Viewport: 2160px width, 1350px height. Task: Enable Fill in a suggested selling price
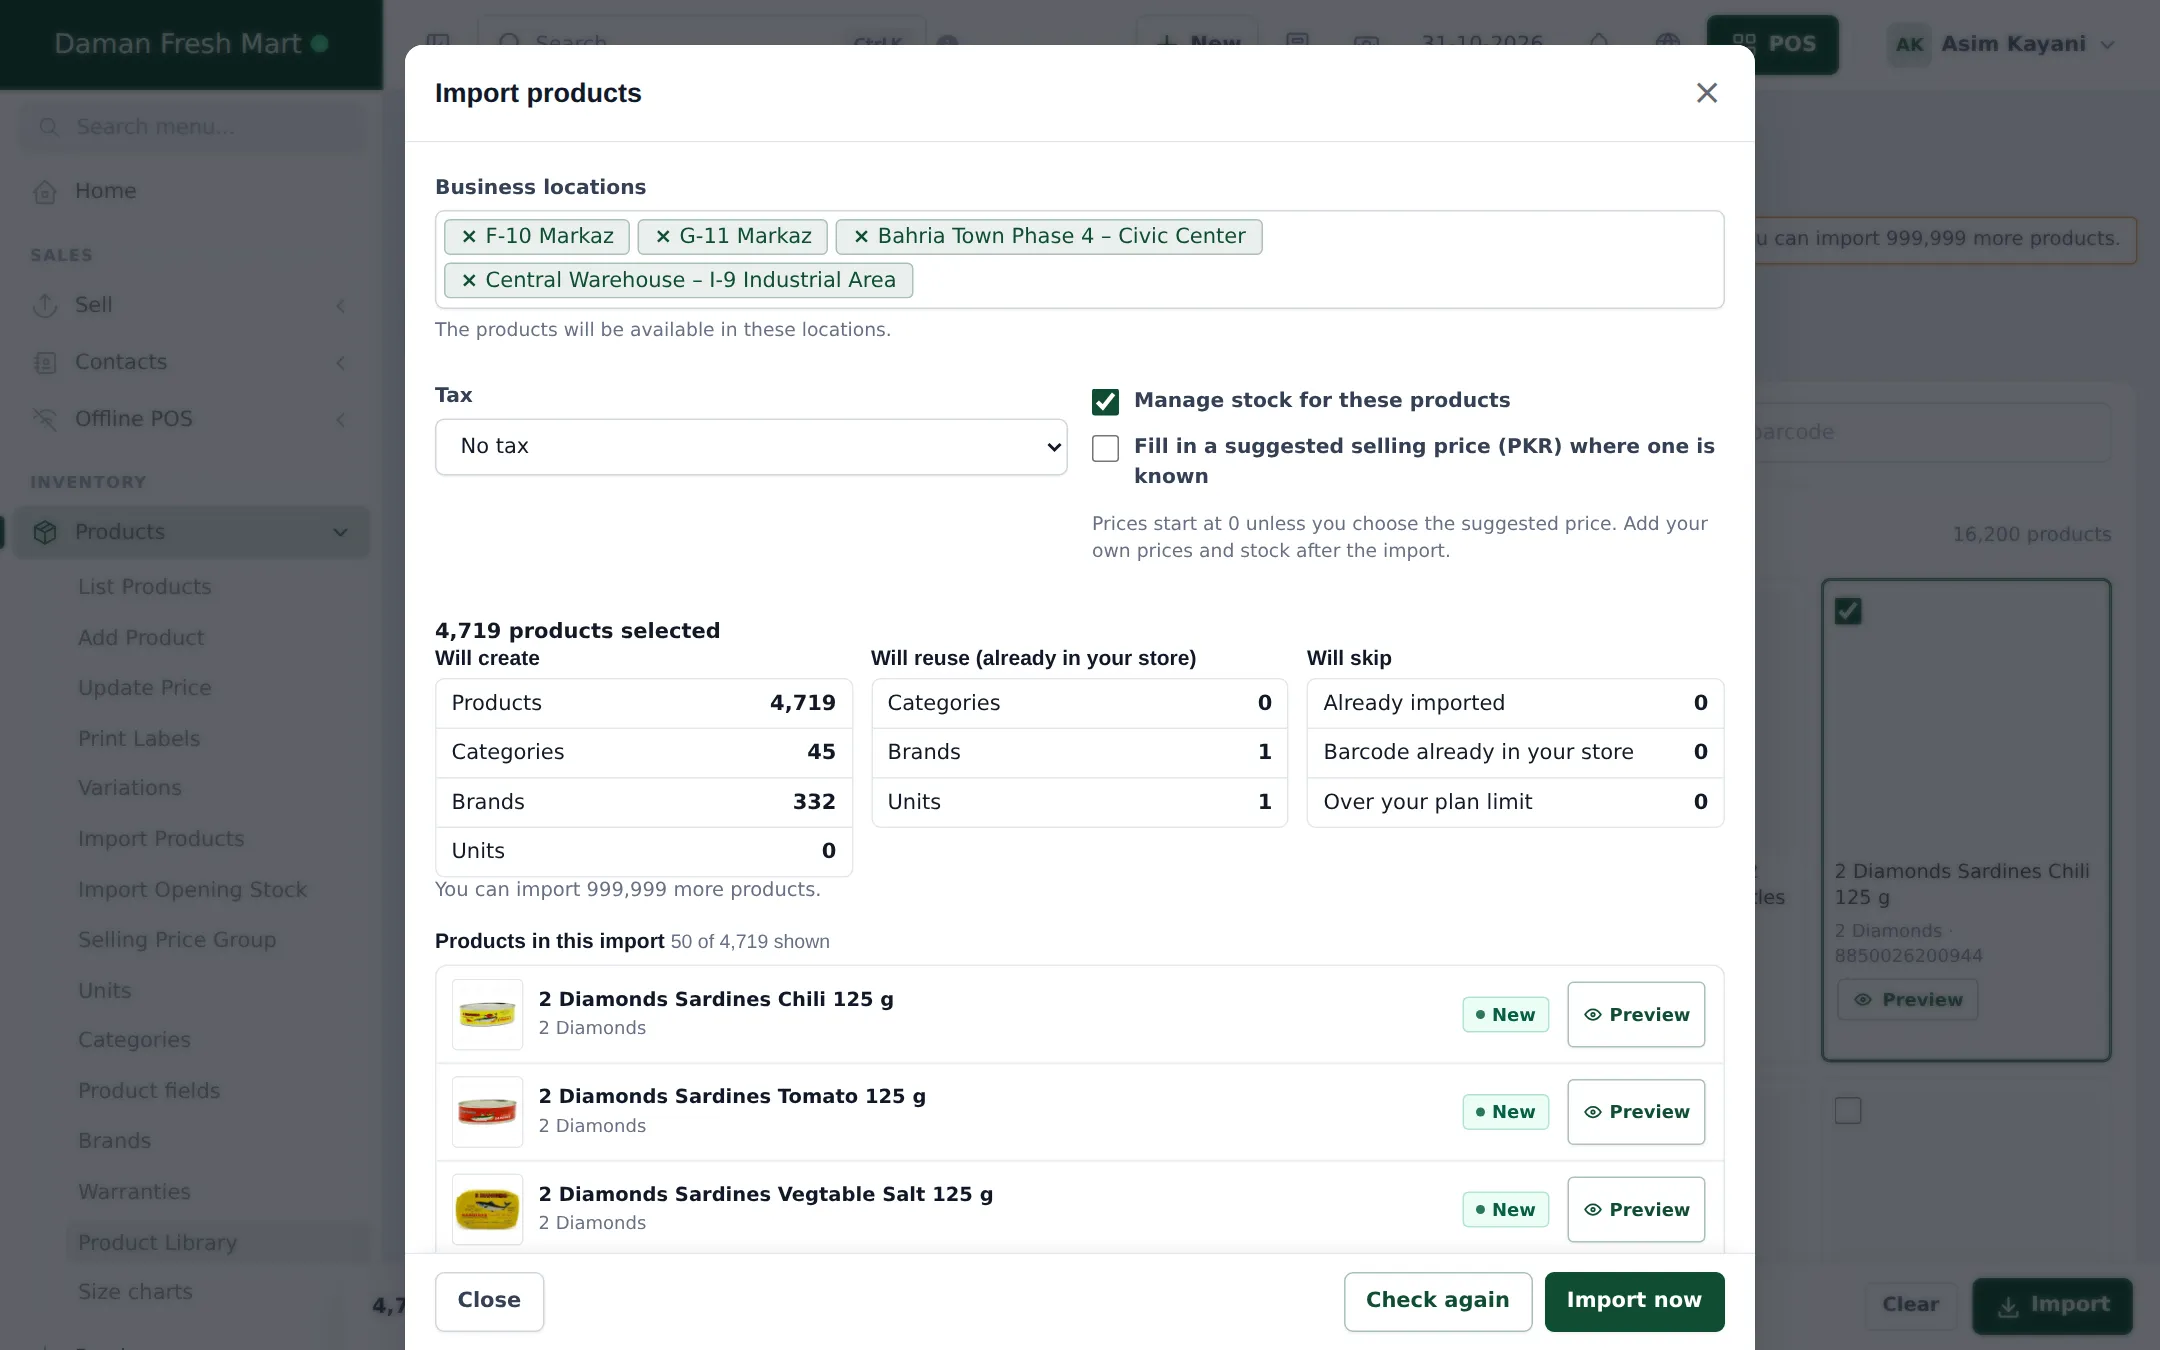point(1105,448)
